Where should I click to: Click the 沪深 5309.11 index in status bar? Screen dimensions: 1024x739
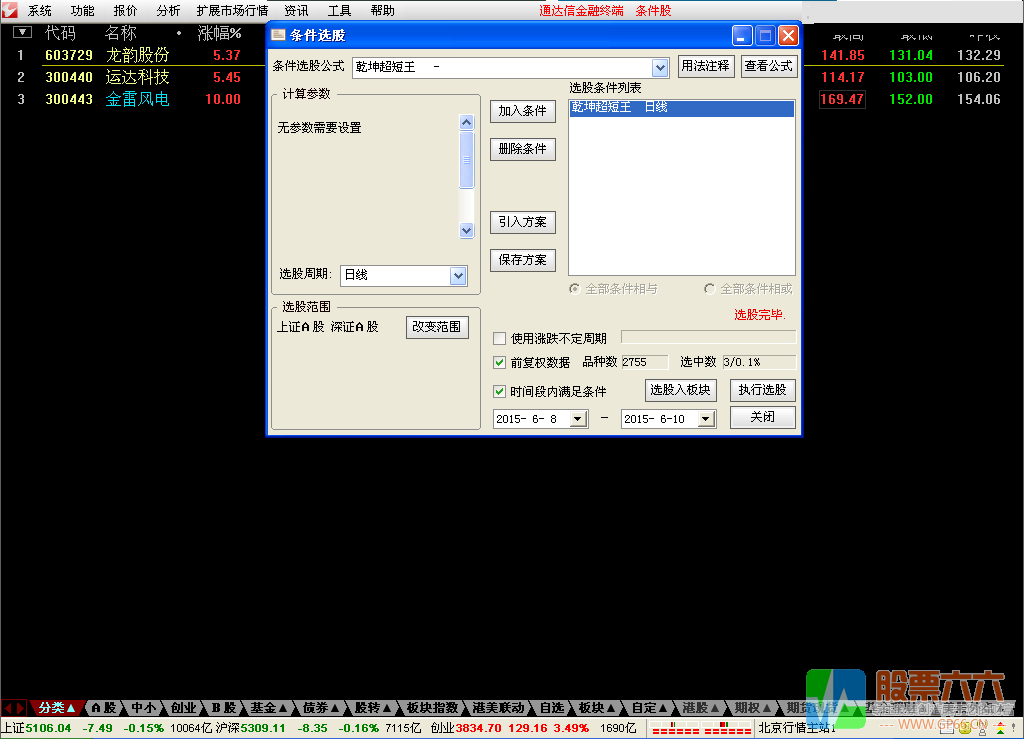(x=251, y=728)
